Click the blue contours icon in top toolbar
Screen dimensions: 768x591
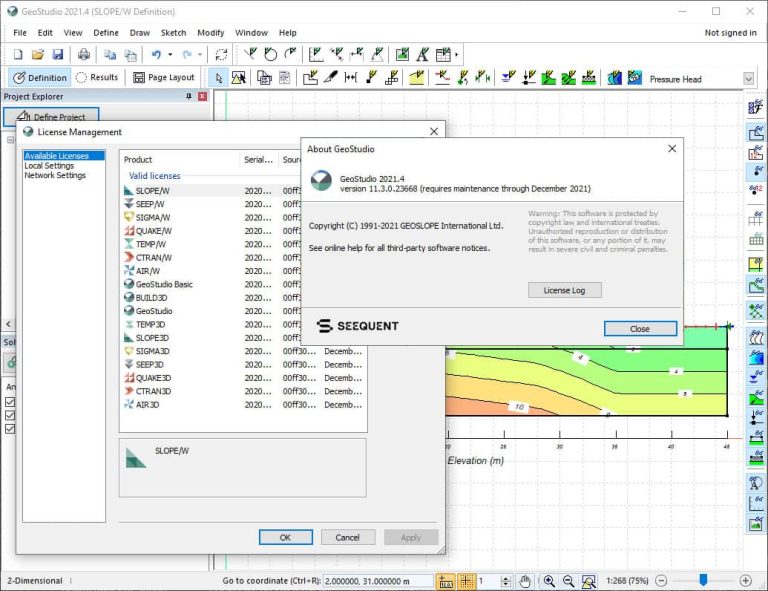click(614, 78)
